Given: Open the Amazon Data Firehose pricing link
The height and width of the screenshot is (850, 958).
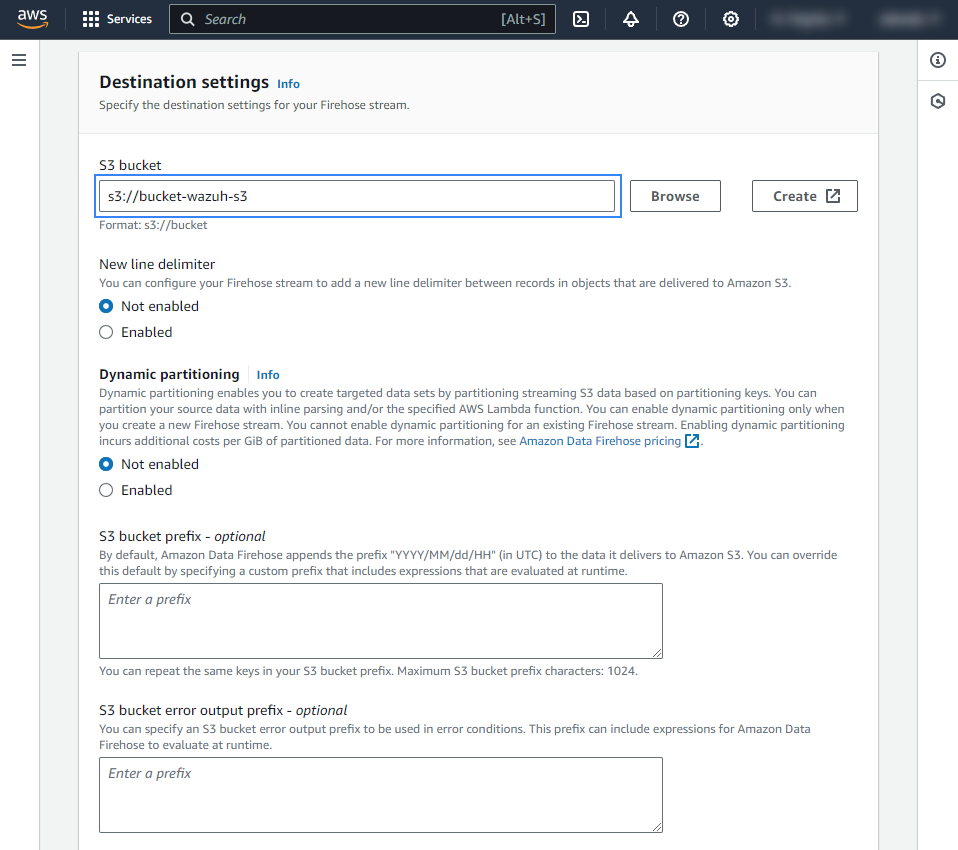Looking at the screenshot, I should click(x=600, y=441).
